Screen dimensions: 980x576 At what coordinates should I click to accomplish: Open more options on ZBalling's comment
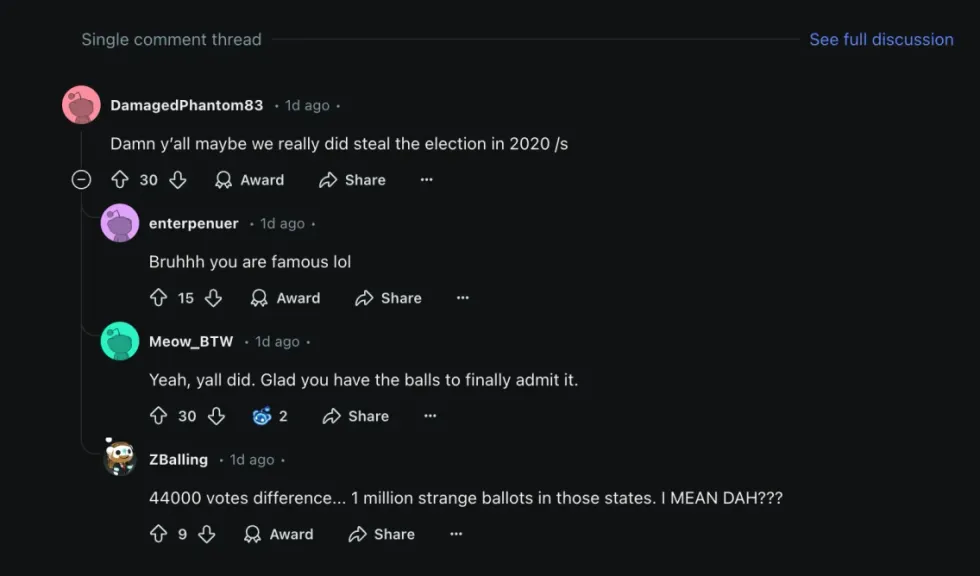(x=456, y=534)
